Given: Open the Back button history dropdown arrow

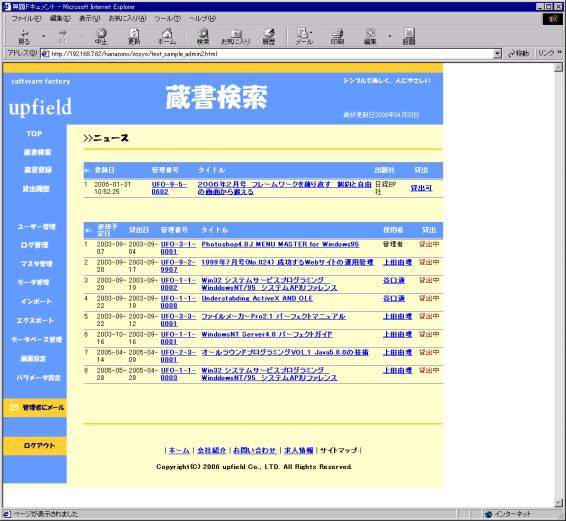Looking at the screenshot, I should tap(44, 36).
